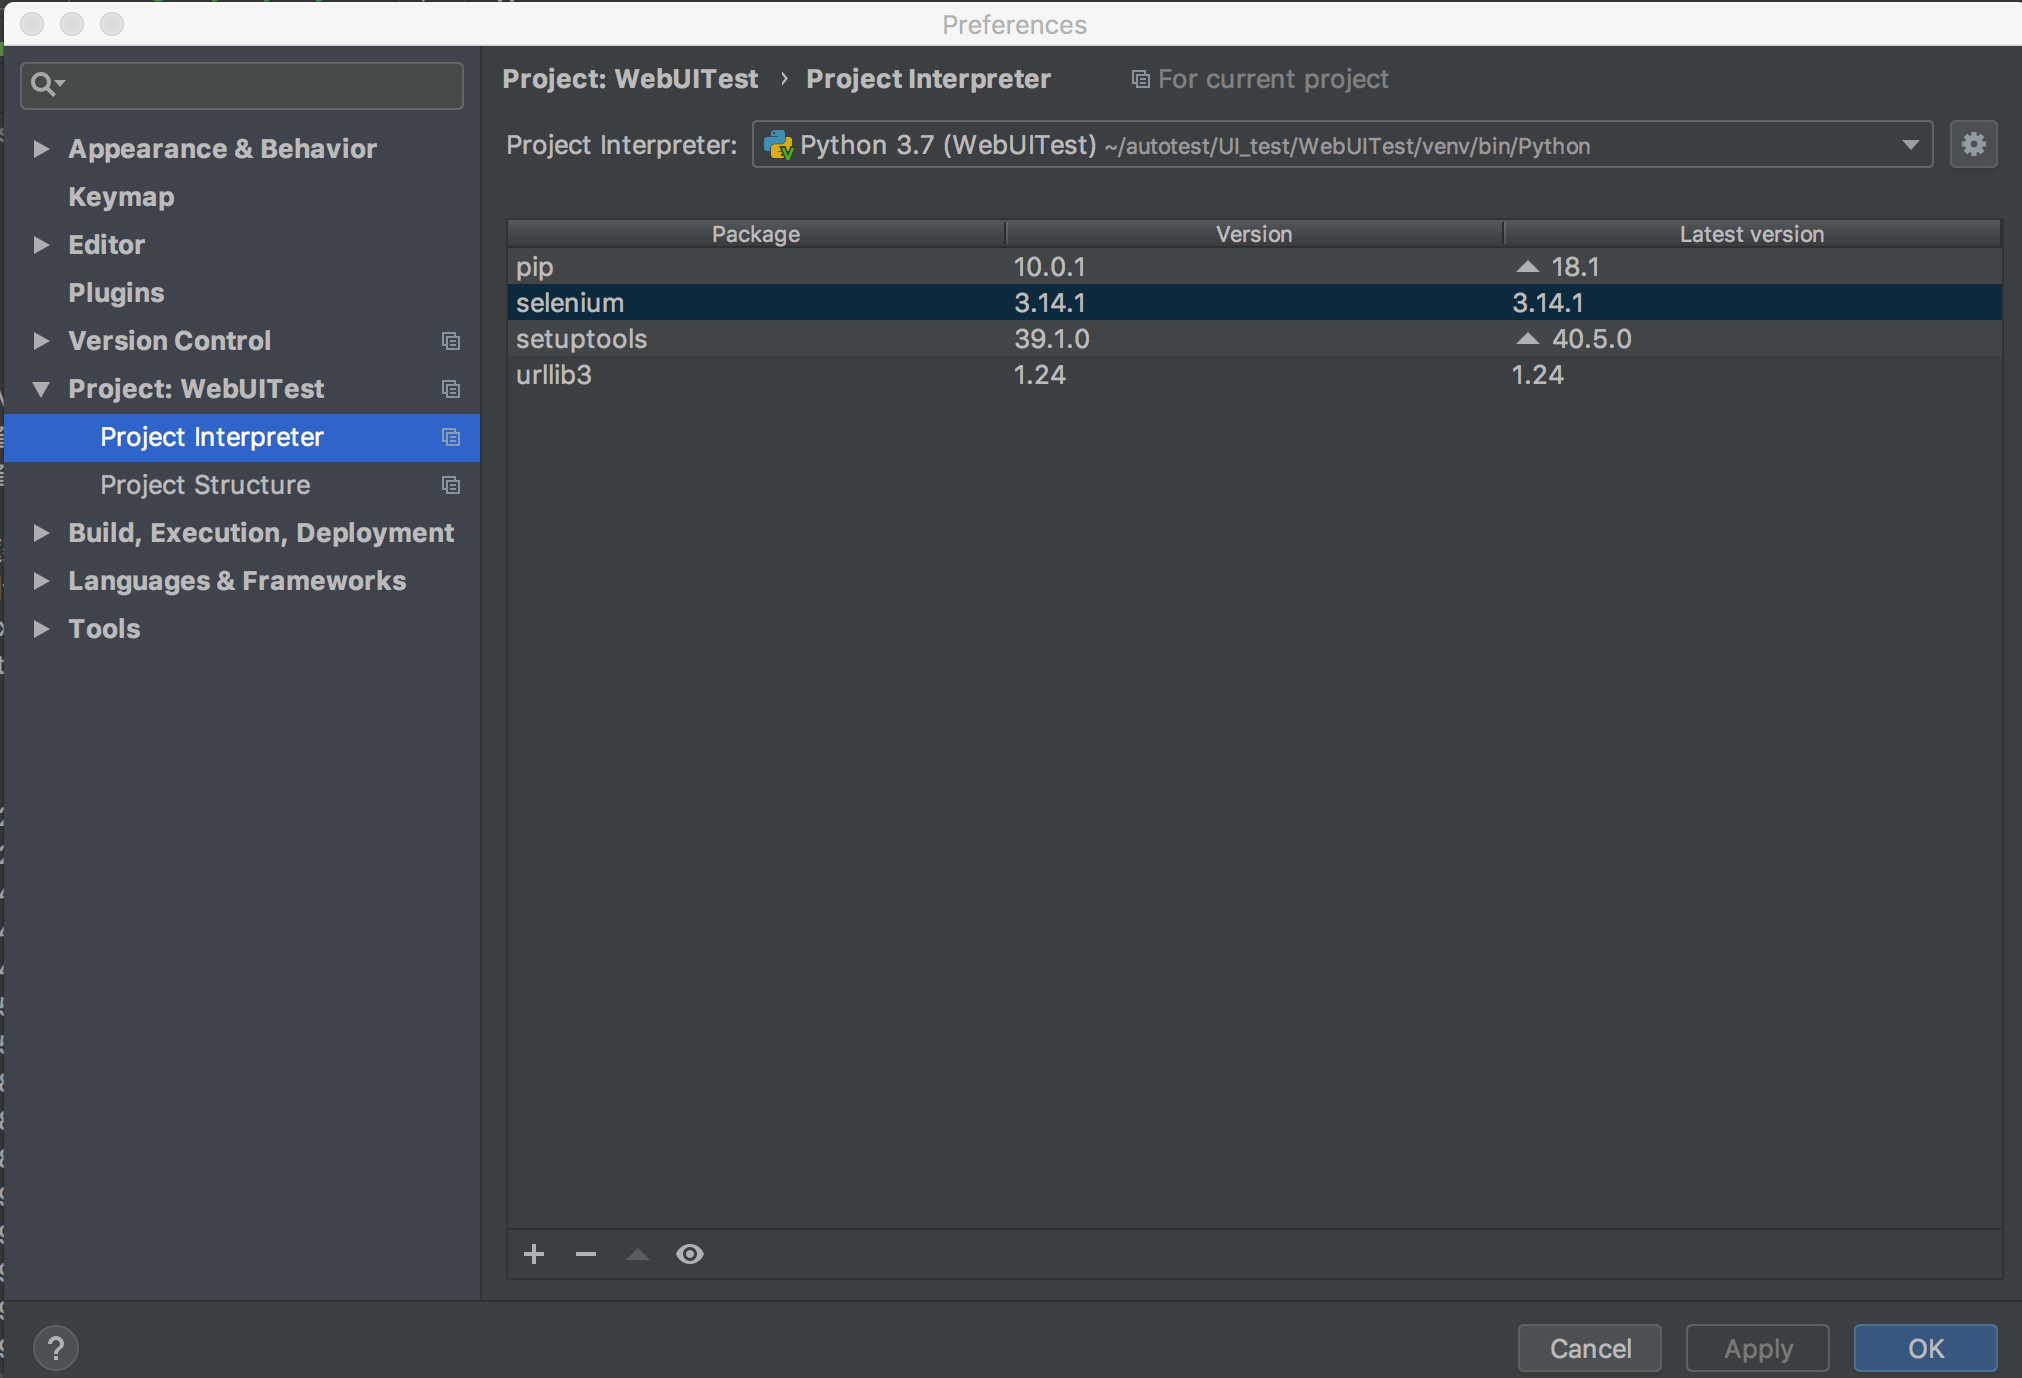This screenshot has width=2022, height=1378.
Task: Select the selenium package row
Action: coord(1254,303)
